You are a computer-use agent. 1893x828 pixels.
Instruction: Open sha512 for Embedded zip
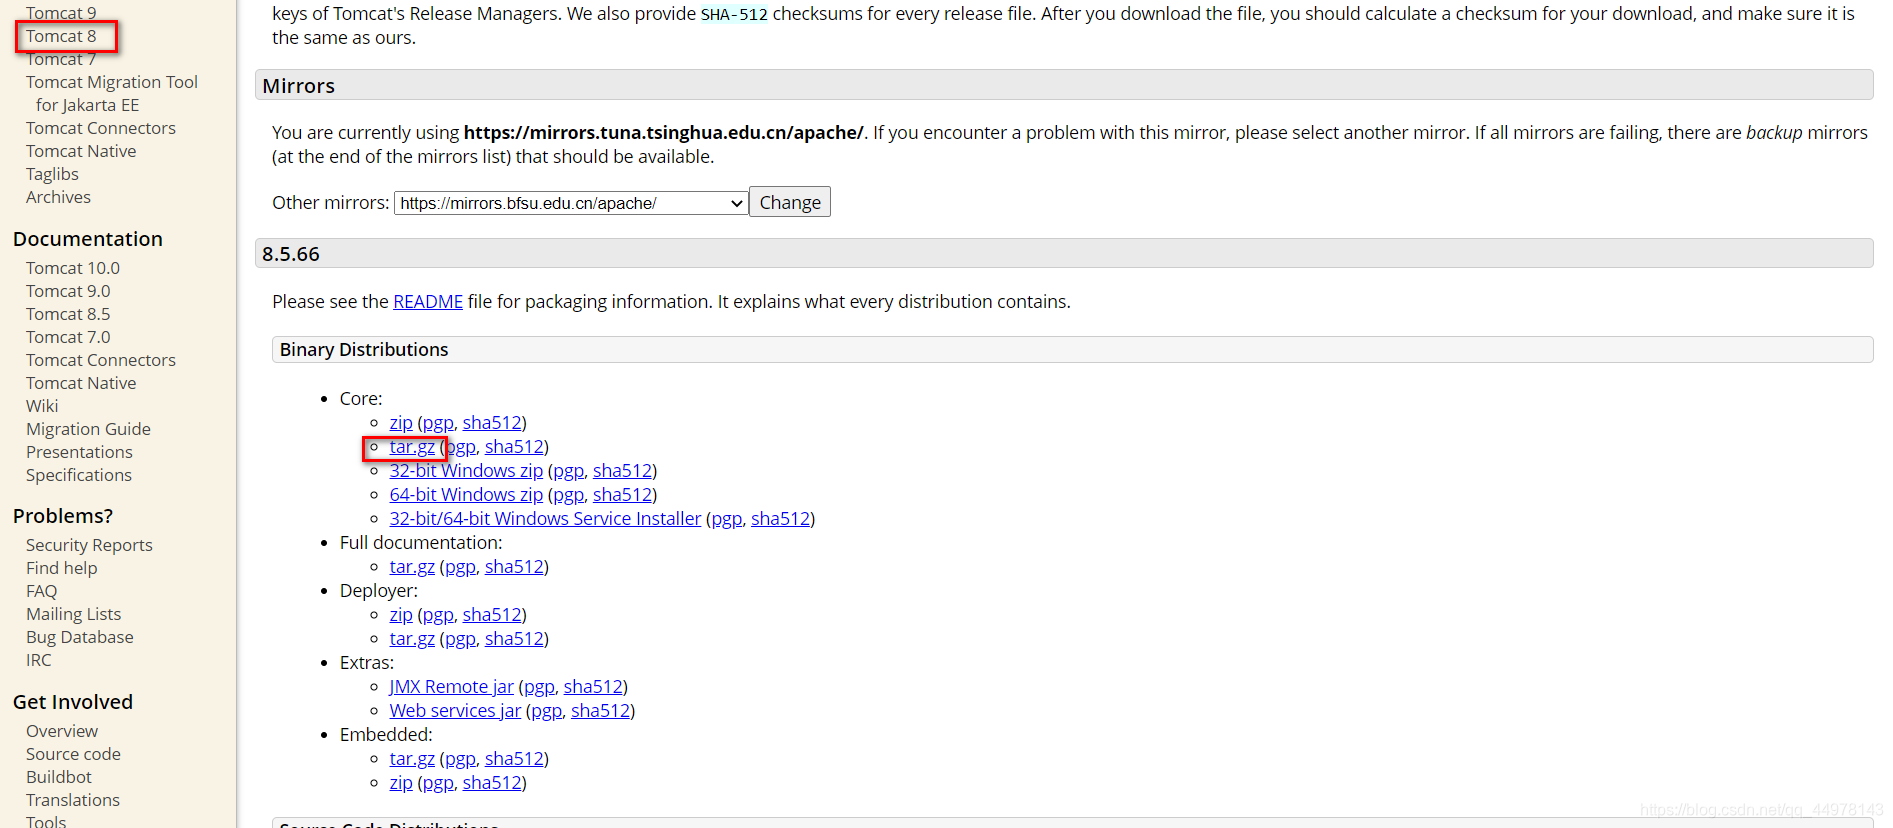[x=492, y=783]
